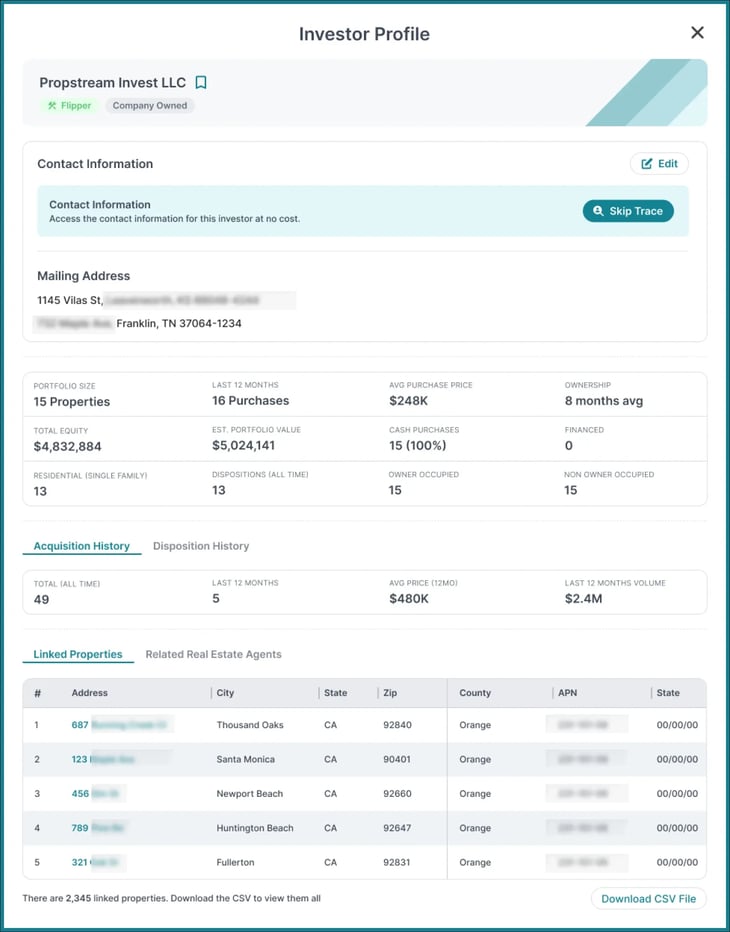This screenshot has width=730, height=932.
Task: Bookmark Propstream Invest LLC investor
Action: tap(201, 83)
